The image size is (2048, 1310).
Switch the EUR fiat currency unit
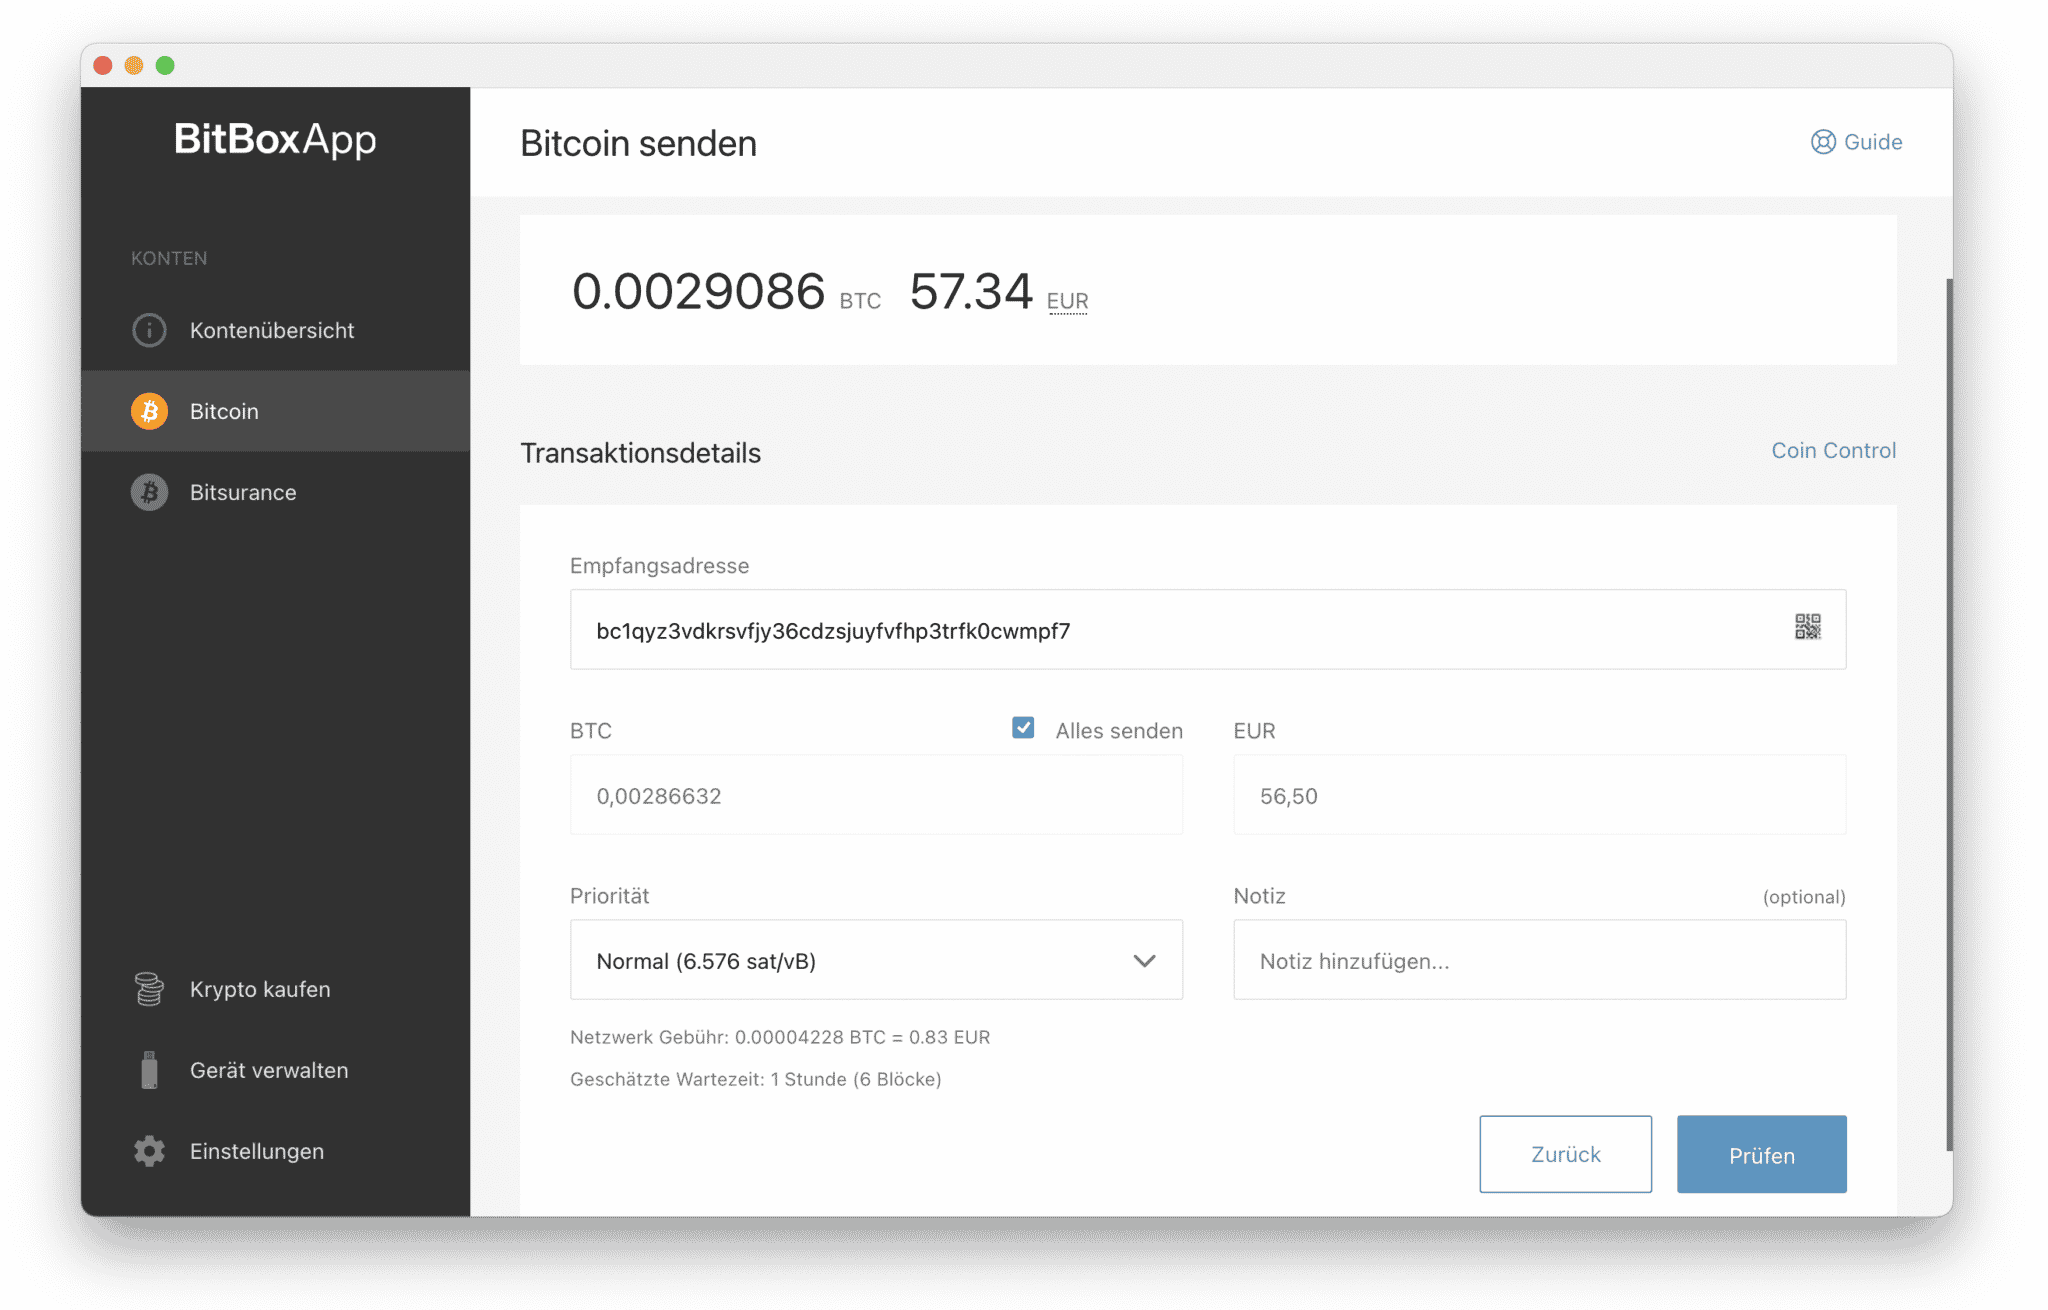(1067, 301)
